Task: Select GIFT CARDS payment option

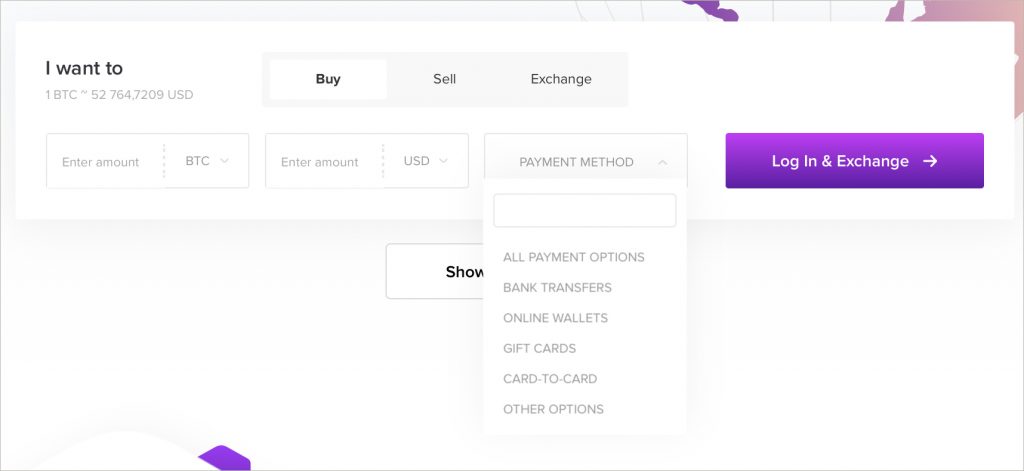Action: click(x=539, y=348)
